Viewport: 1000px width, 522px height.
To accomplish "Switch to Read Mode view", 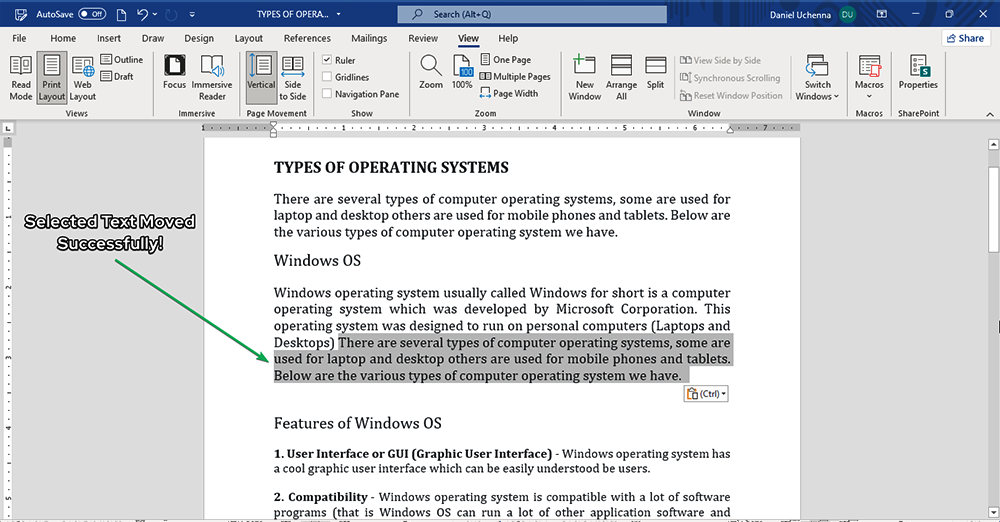I will tap(21, 75).
